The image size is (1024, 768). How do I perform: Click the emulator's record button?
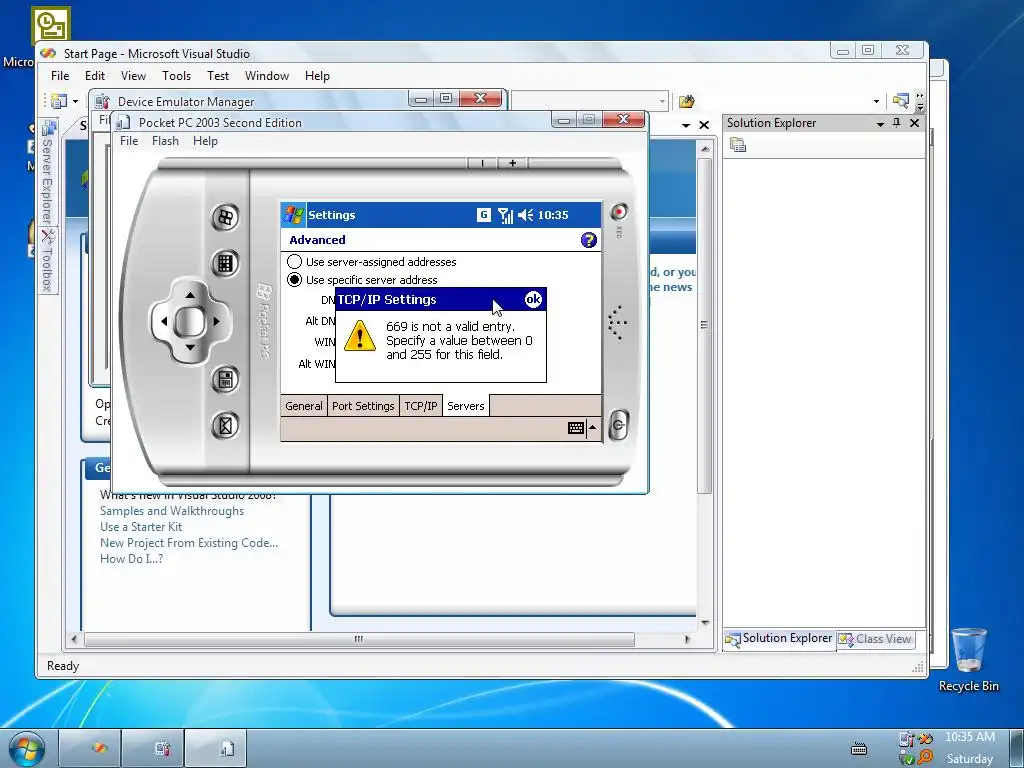(618, 212)
